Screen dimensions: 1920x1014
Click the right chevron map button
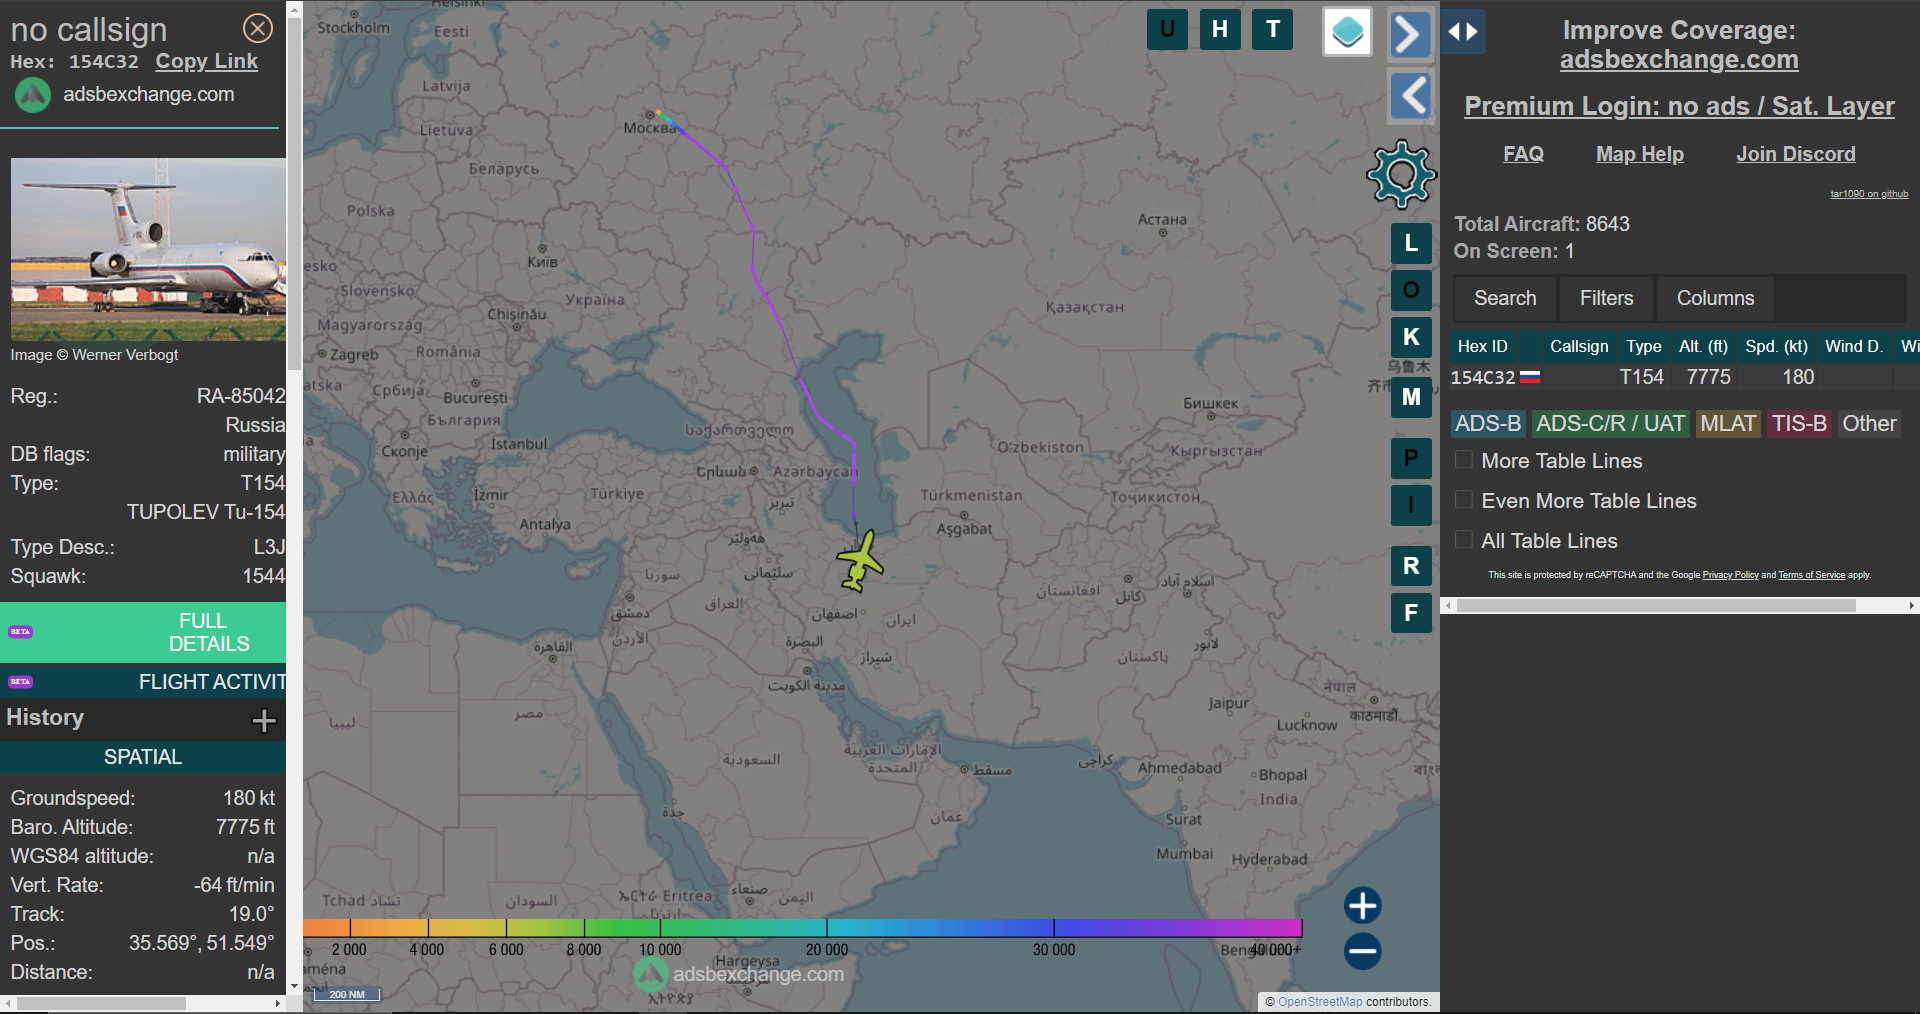tap(1410, 35)
